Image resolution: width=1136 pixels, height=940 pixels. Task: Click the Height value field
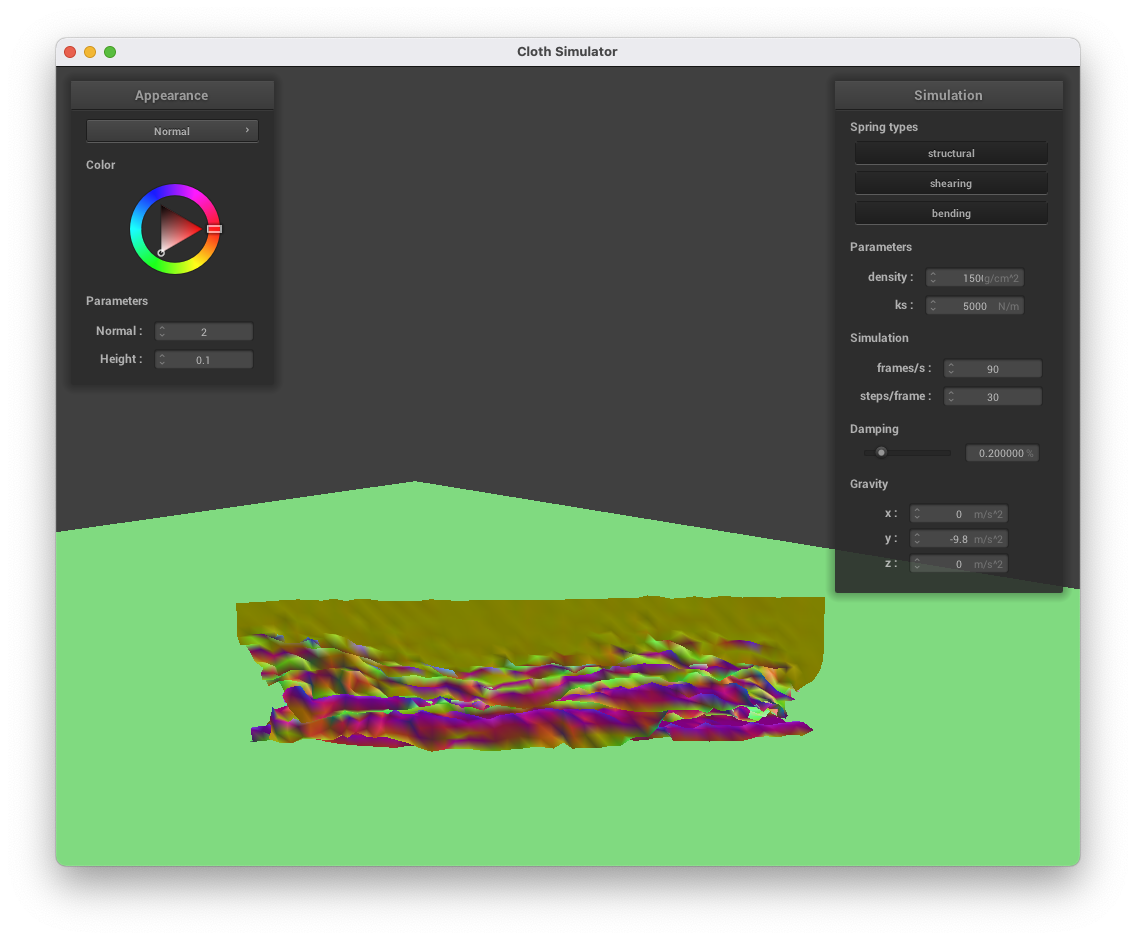click(204, 359)
